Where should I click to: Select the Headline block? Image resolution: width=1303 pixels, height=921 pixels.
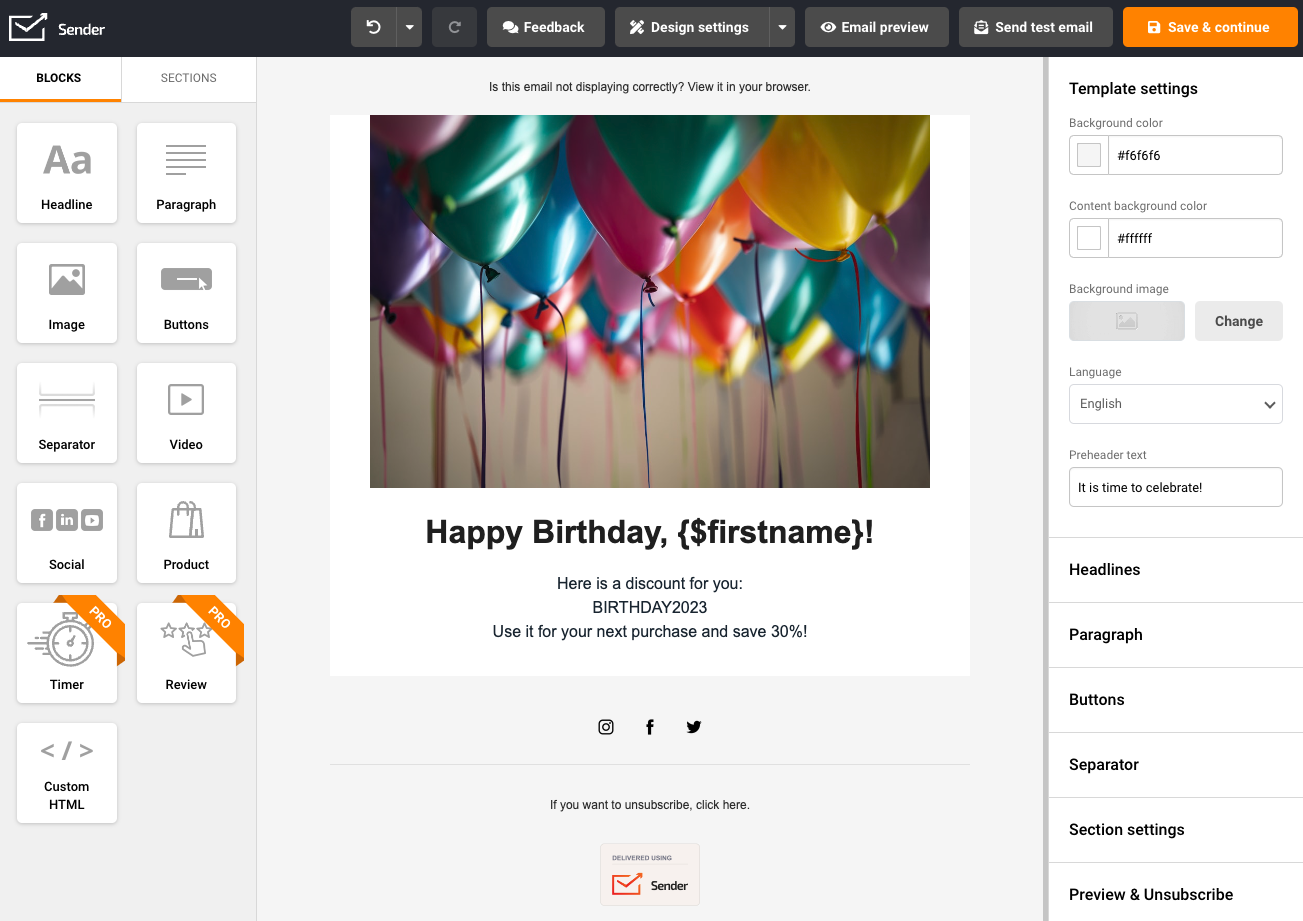coord(67,173)
